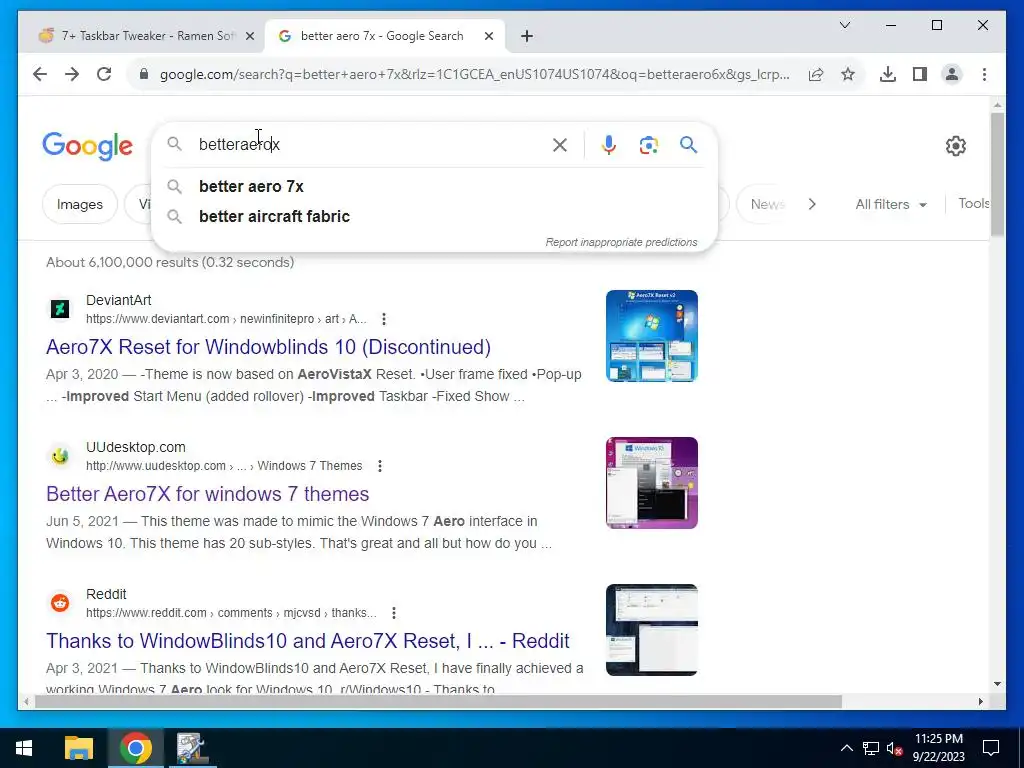Image resolution: width=1024 pixels, height=768 pixels.
Task: Open search Tools options
Action: pos(974,203)
